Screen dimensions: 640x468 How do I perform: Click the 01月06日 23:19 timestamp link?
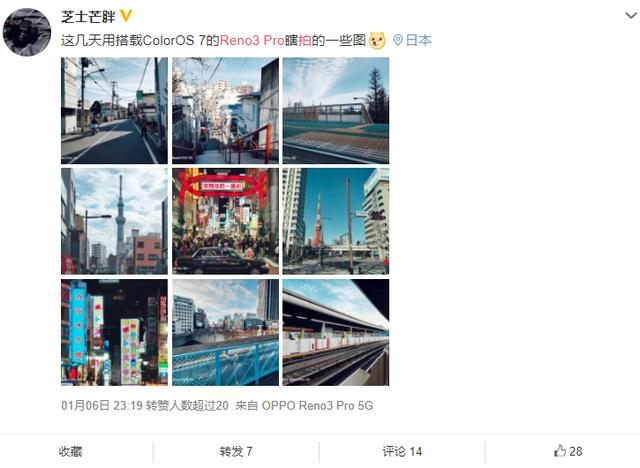[x=102, y=406]
